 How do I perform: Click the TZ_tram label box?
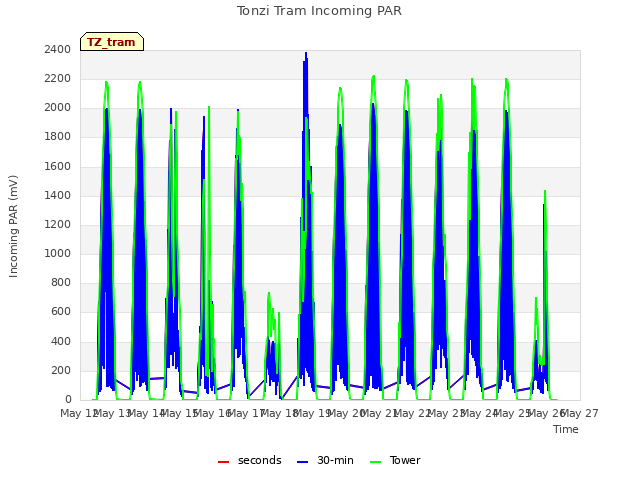112,42
